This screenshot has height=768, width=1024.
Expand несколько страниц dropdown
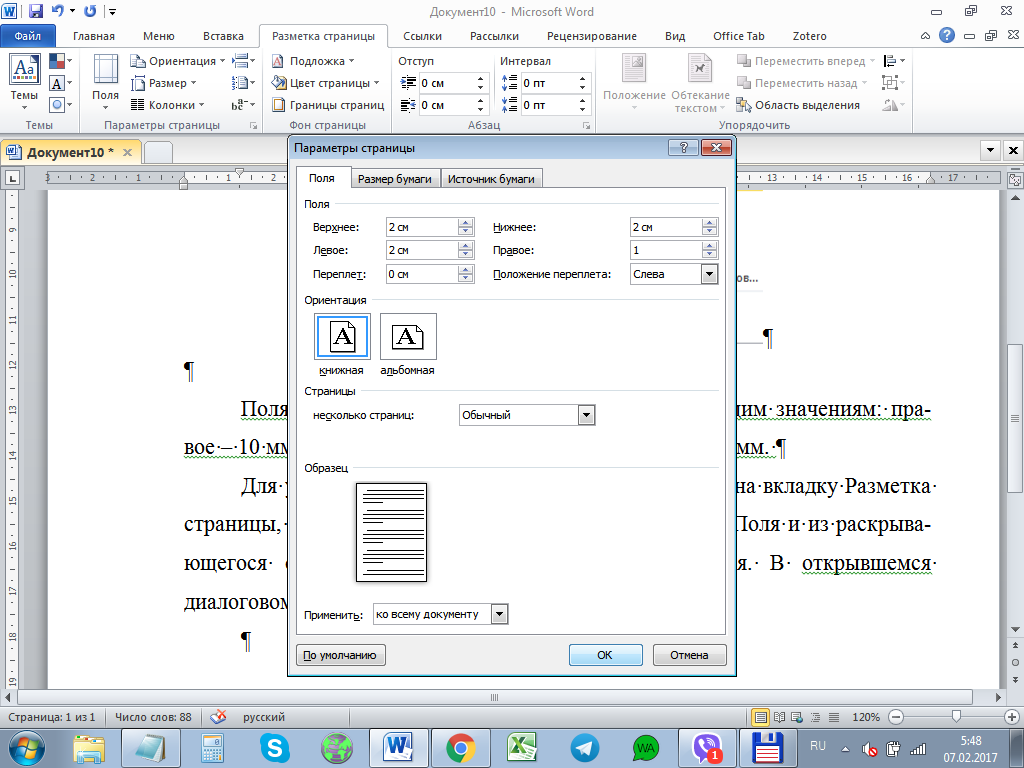[x=586, y=415]
